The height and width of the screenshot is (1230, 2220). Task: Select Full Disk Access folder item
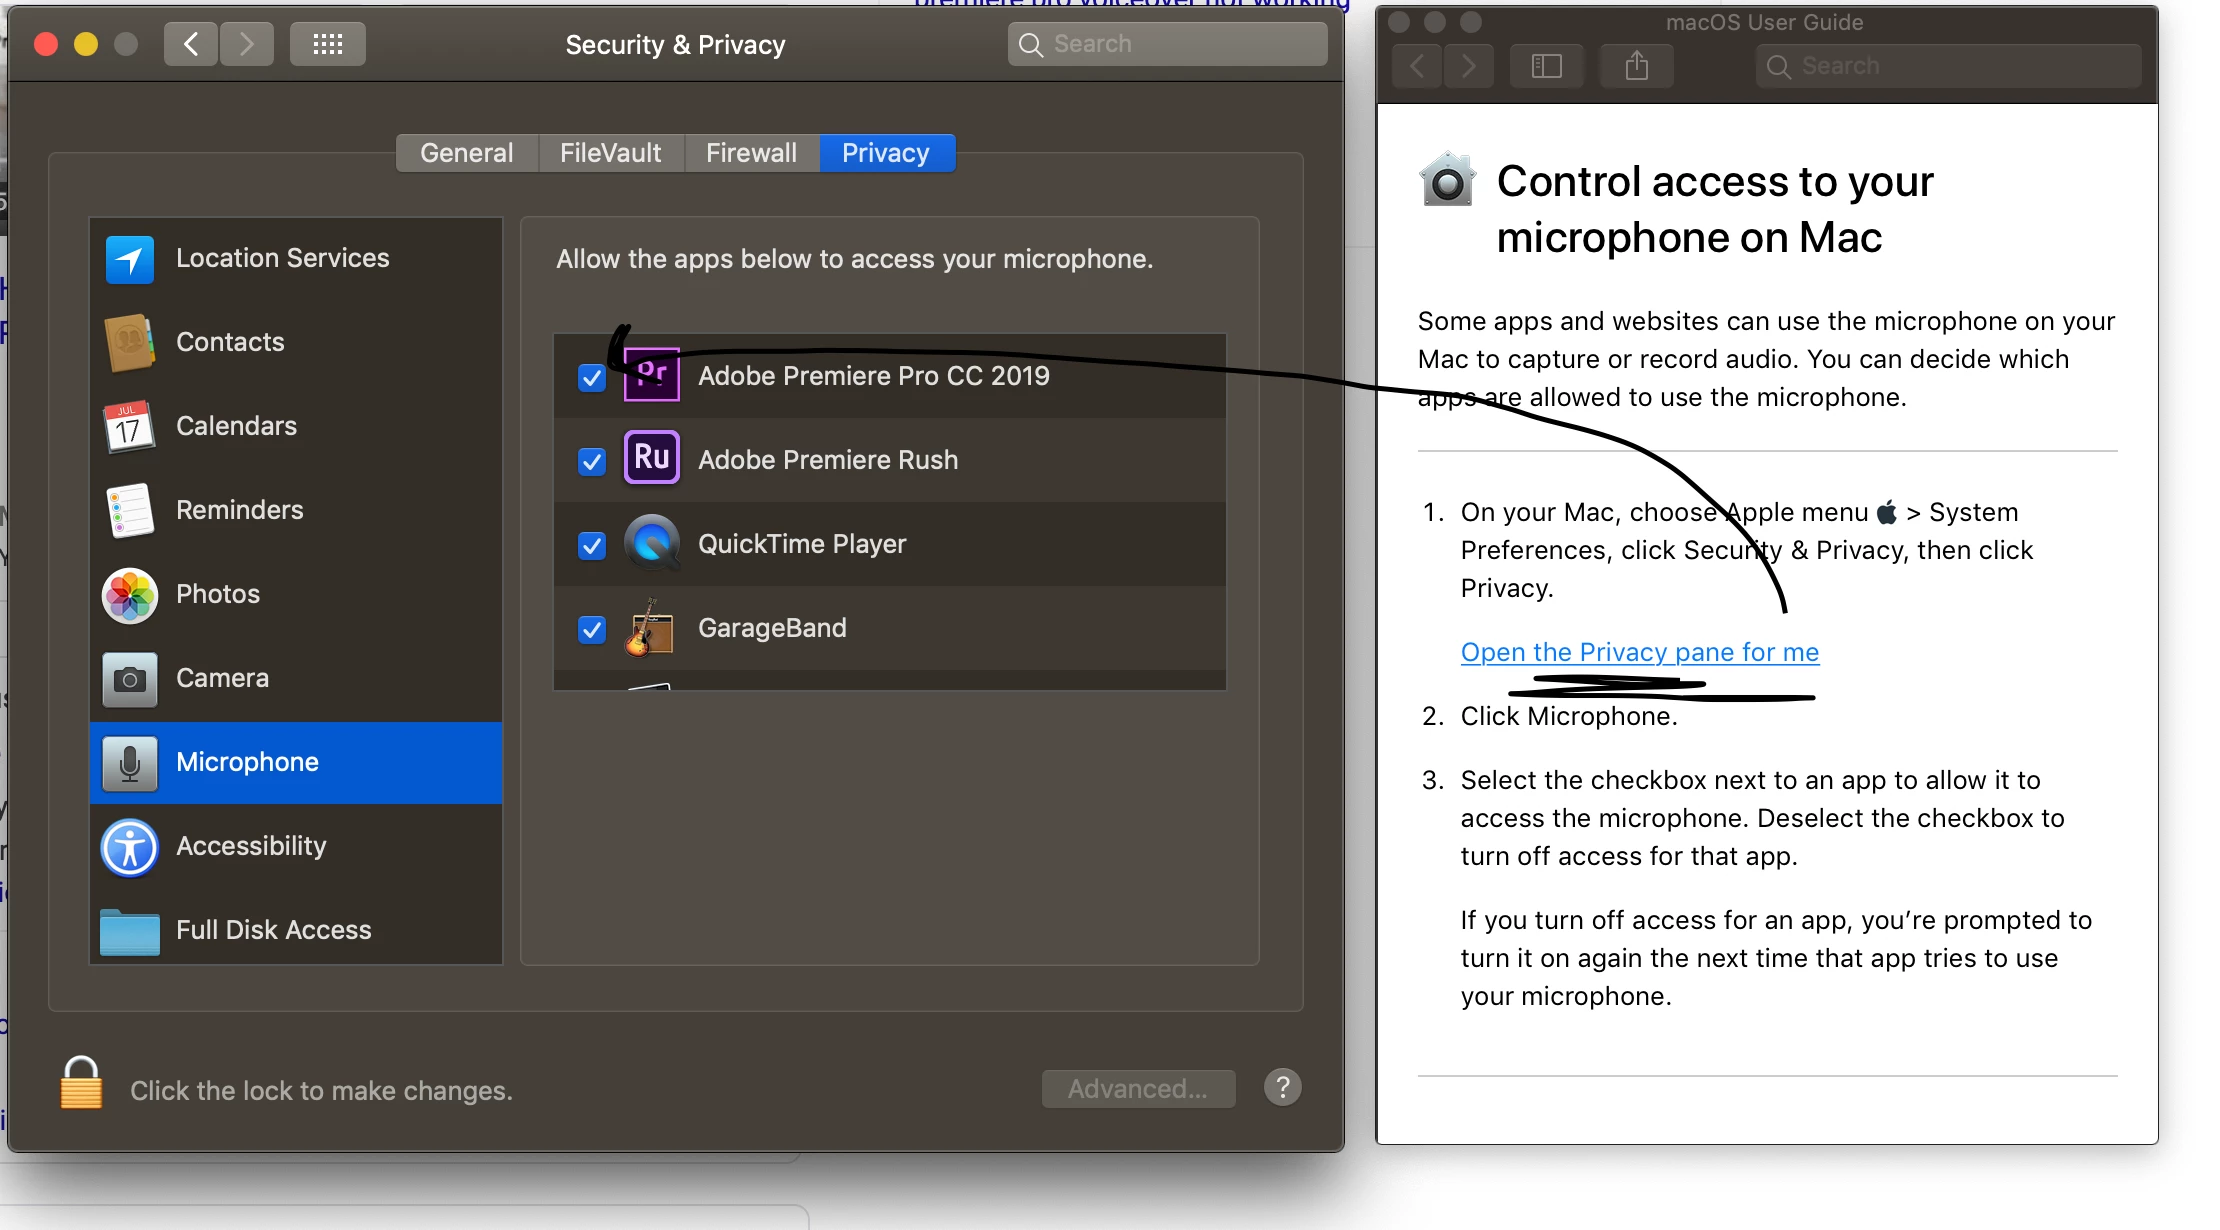click(273, 931)
